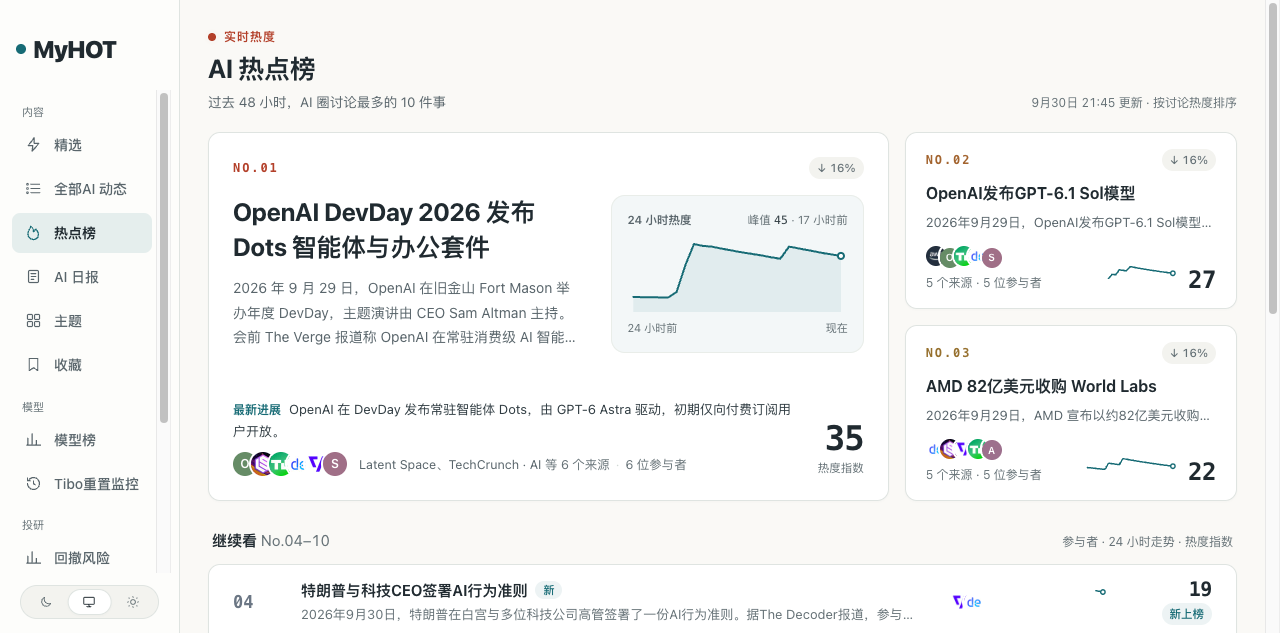Click the 新上榜 badge on row 04
Image resolution: width=1280 pixels, height=633 pixels.
pos(1187,614)
